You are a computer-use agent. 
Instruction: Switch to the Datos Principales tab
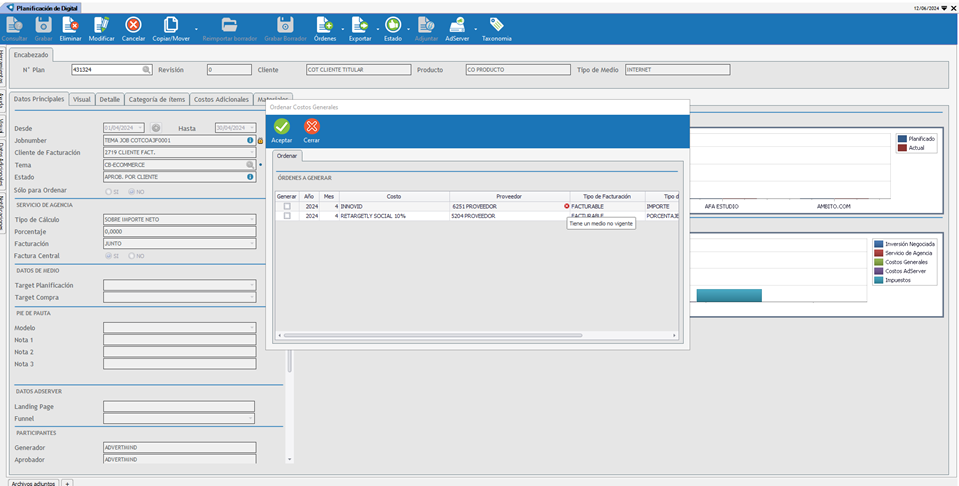pyautogui.click(x=39, y=99)
